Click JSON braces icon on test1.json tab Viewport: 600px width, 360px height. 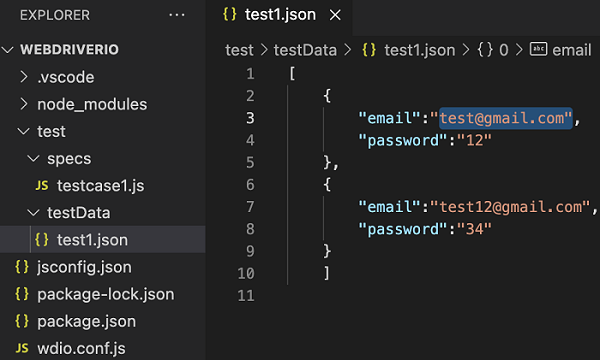click(x=230, y=15)
